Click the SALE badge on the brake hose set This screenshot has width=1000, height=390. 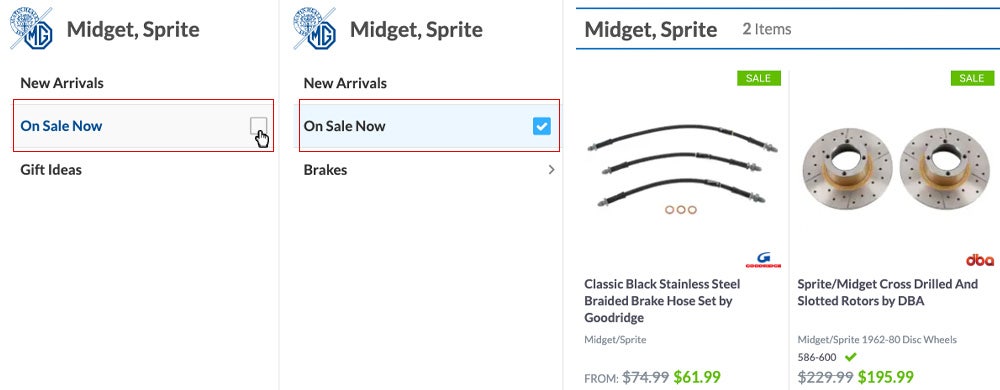click(758, 78)
